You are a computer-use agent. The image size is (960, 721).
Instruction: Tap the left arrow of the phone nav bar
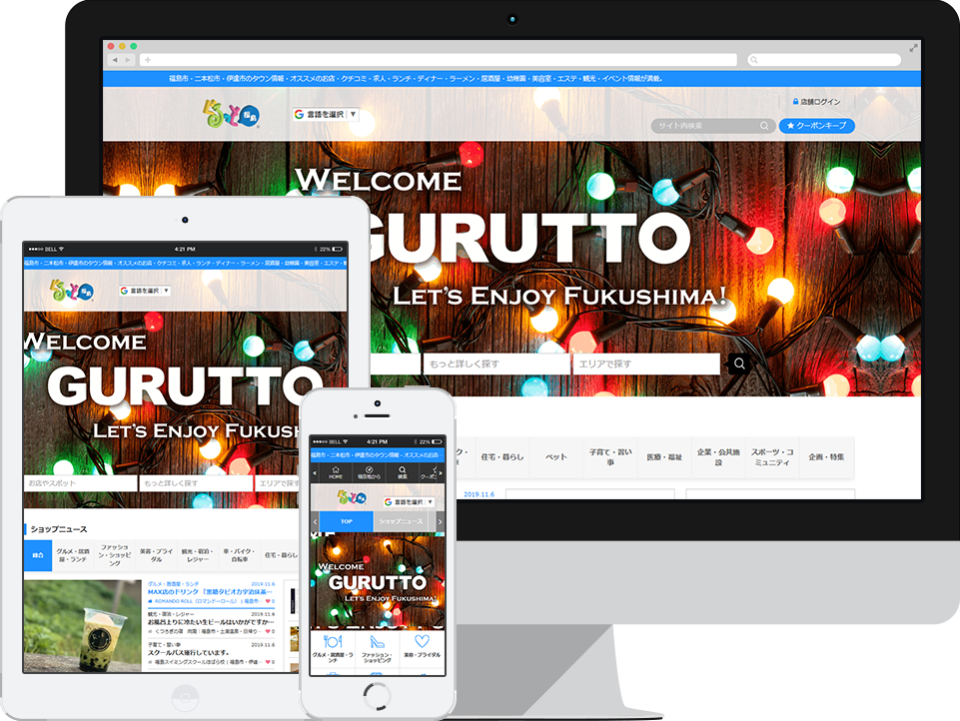tap(315, 473)
